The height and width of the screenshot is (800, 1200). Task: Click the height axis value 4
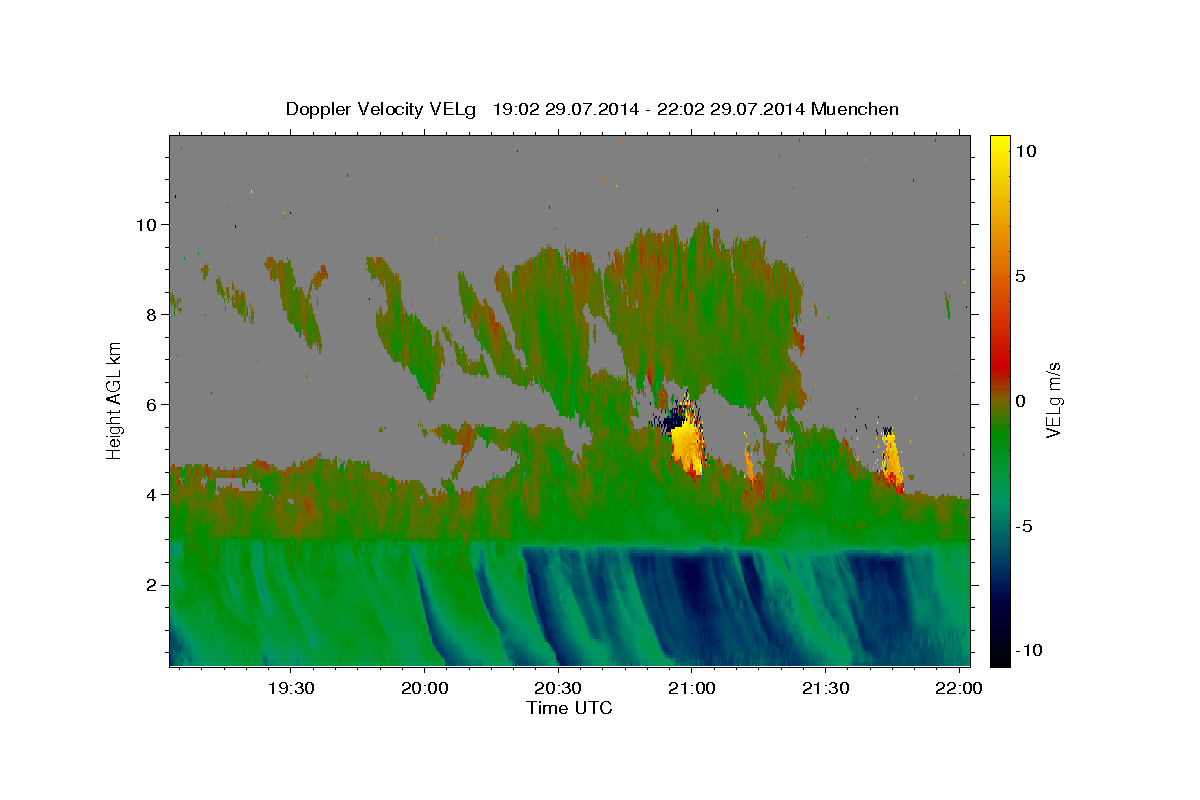152,494
